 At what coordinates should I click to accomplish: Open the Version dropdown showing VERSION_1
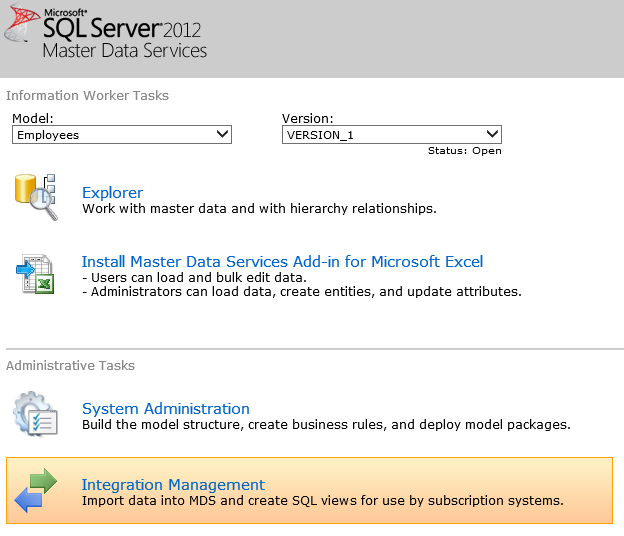click(392, 135)
